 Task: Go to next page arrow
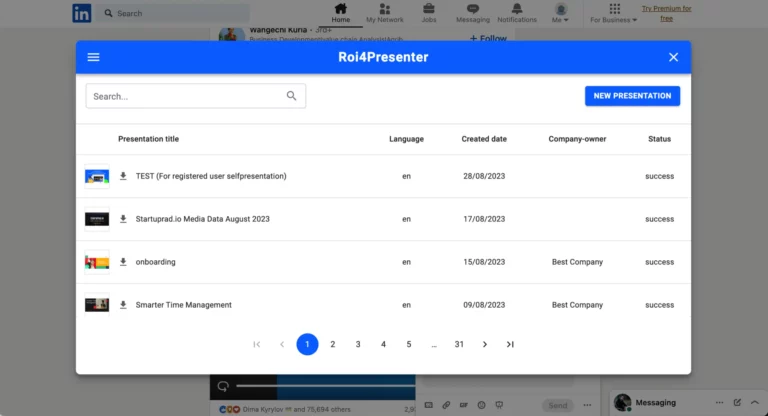[x=484, y=344]
